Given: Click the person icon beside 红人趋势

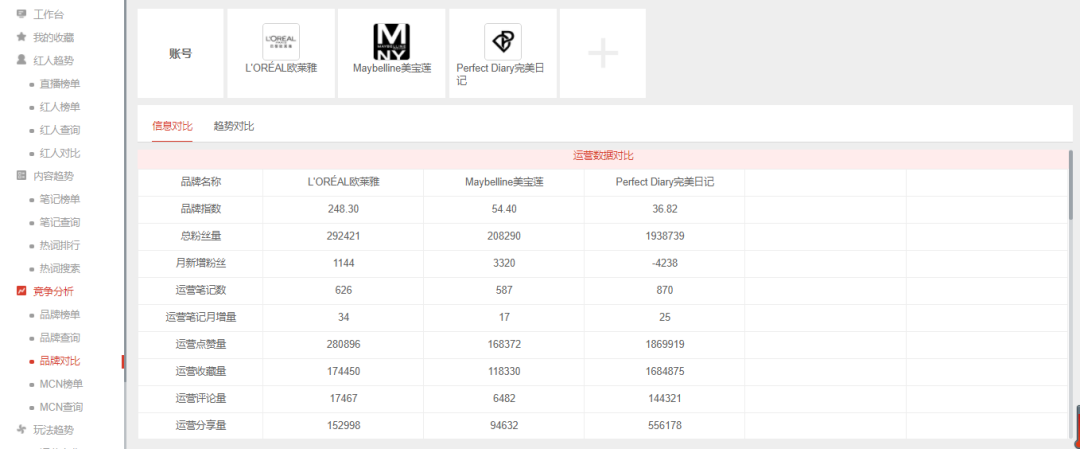Looking at the screenshot, I should tap(21, 60).
